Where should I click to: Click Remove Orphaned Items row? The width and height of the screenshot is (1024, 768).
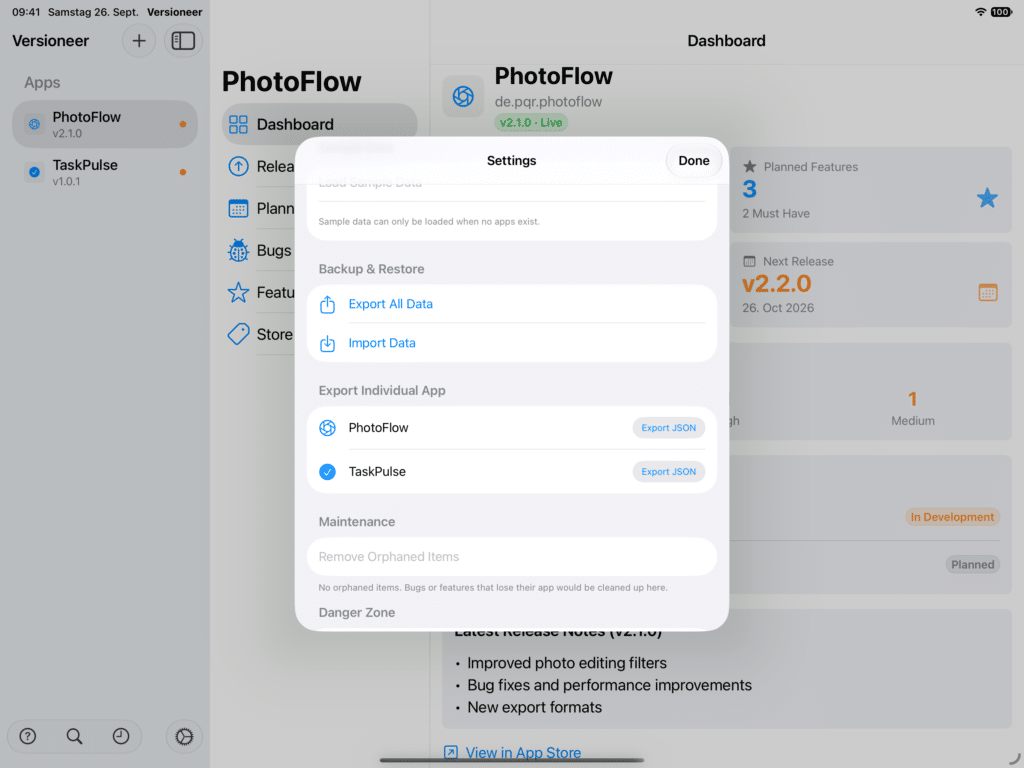point(512,556)
